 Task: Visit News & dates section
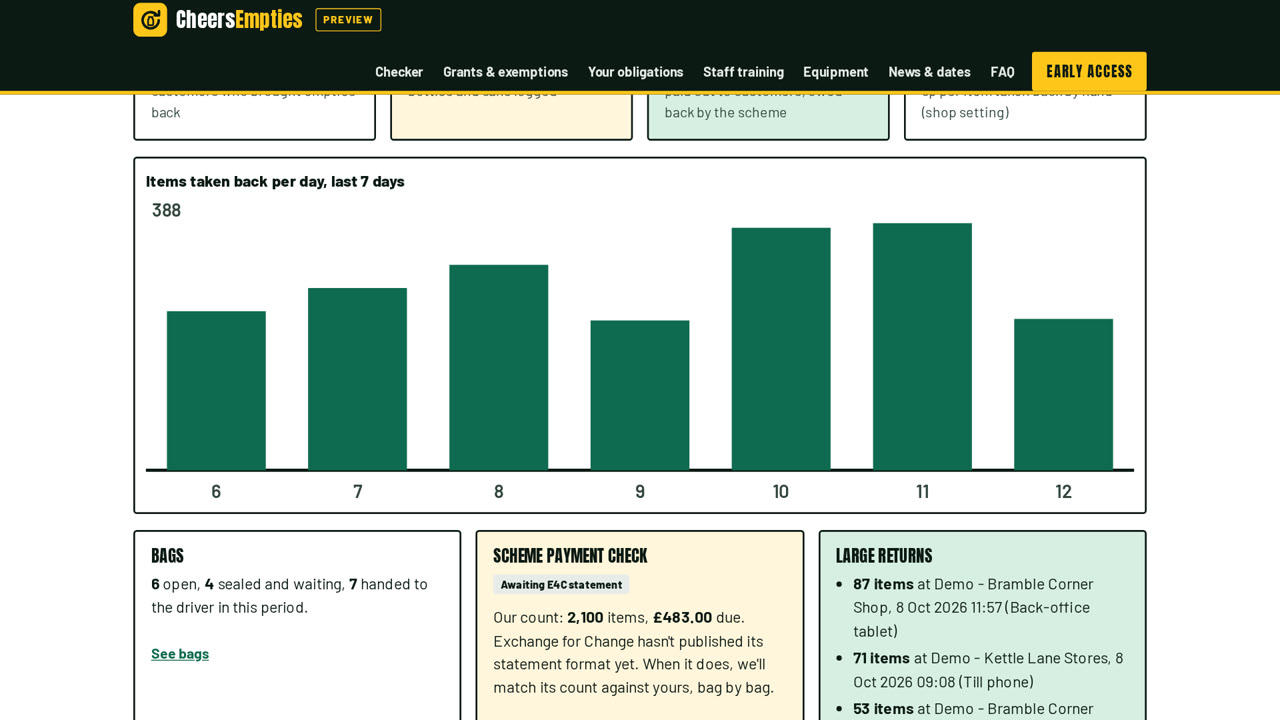click(x=929, y=72)
